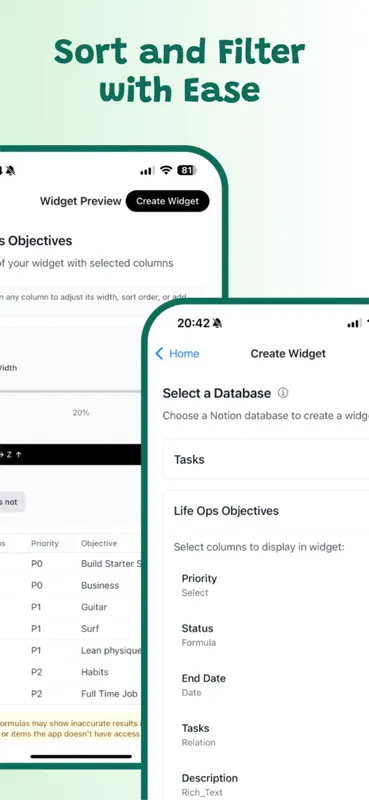Select the Lean physique row
The height and width of the screenshot is (800, 369).
pos(70,651)
